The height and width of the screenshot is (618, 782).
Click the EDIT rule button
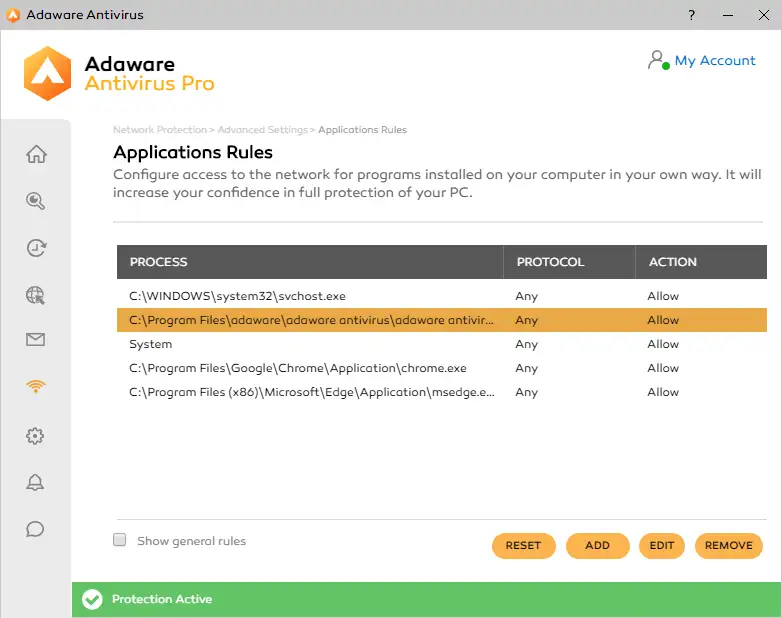click(661, 545)
